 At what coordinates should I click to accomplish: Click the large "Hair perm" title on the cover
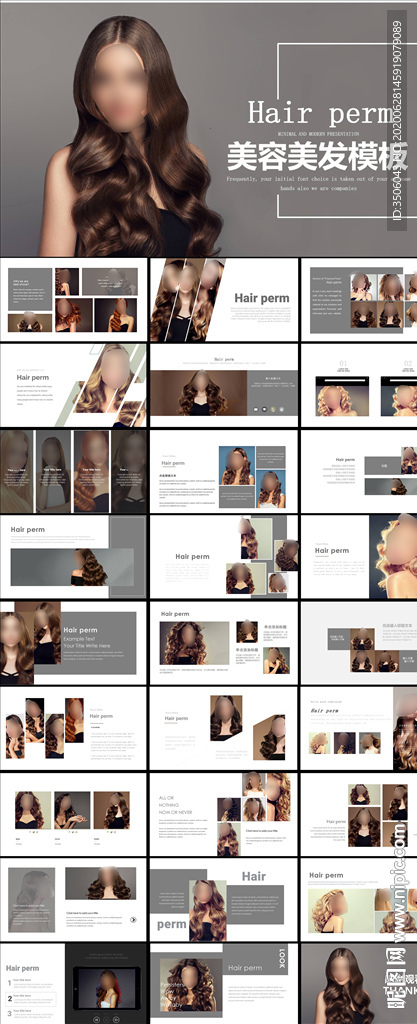point(320,114)
